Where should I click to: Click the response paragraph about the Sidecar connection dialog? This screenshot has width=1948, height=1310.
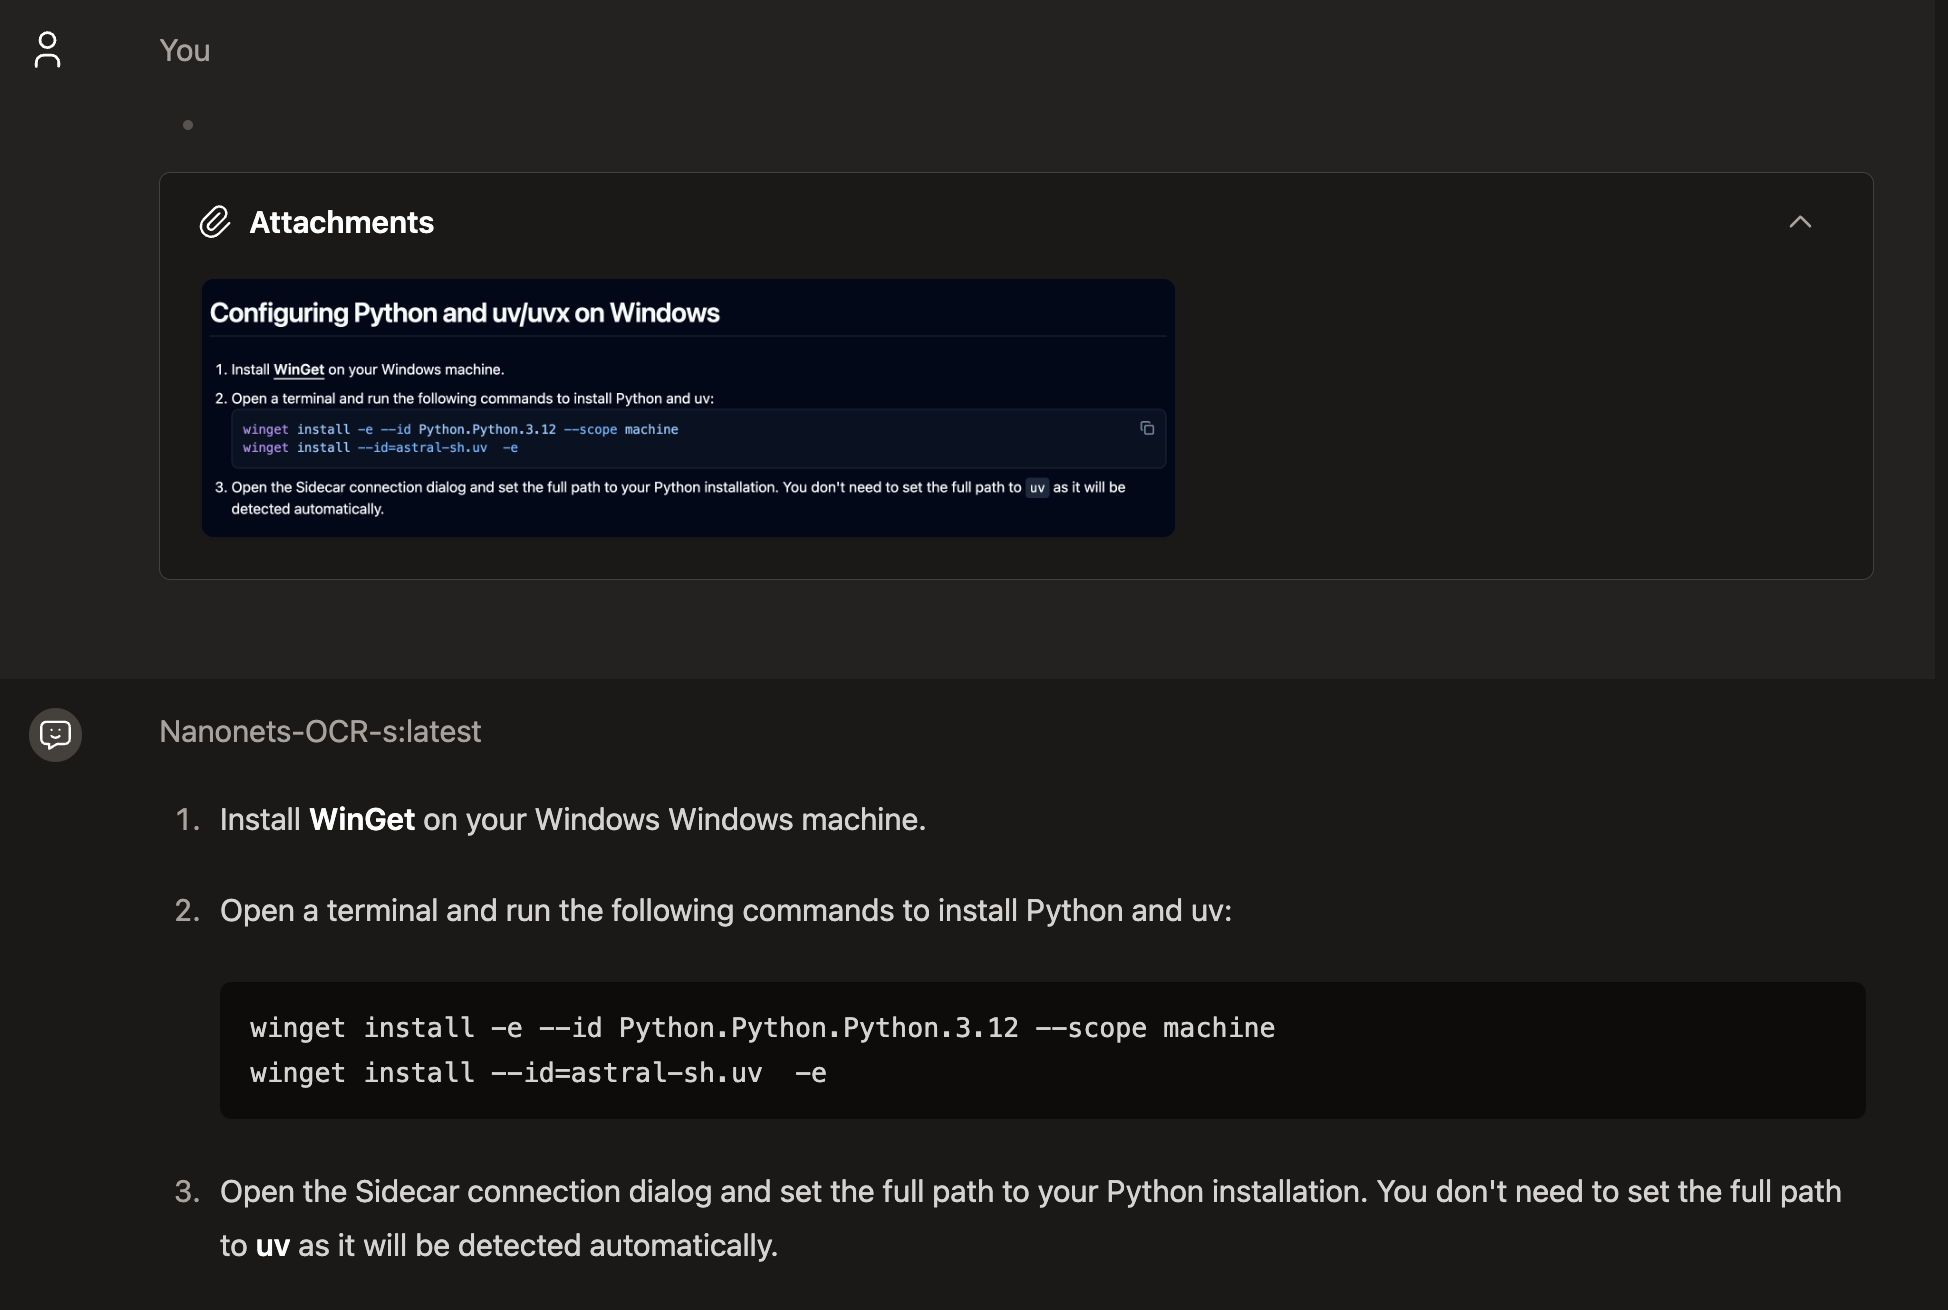[1030, 1218]
